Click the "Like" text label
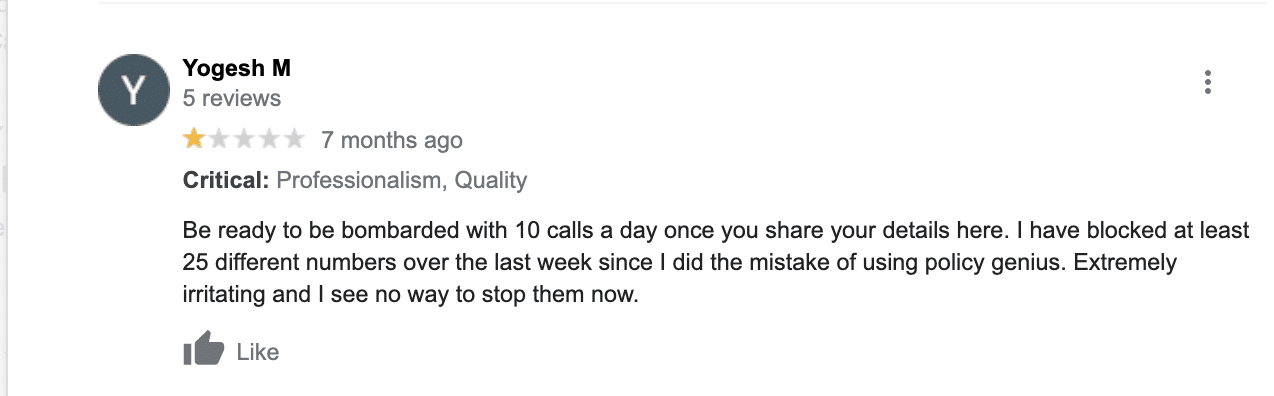 coord(258,352)
